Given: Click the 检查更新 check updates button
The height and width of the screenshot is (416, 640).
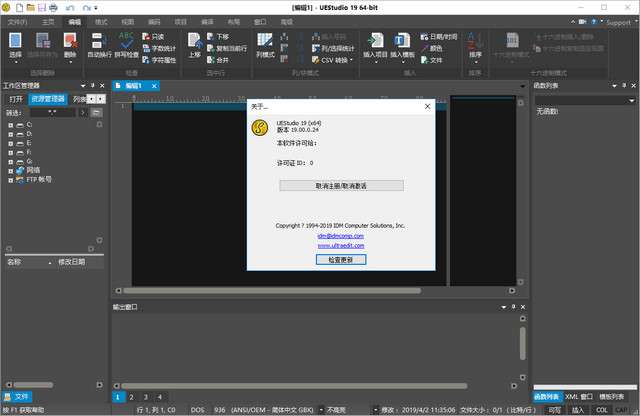Looking at the screenshot, I should [x=341, y=260].
